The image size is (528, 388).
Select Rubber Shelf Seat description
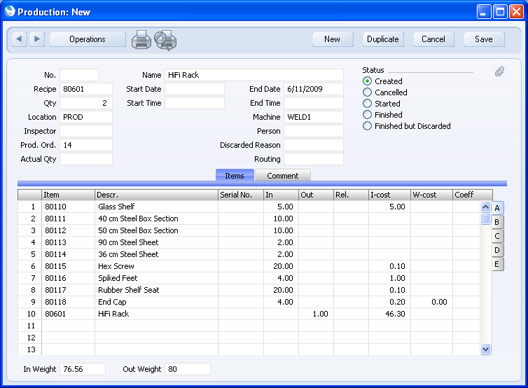tap(156, 290)
